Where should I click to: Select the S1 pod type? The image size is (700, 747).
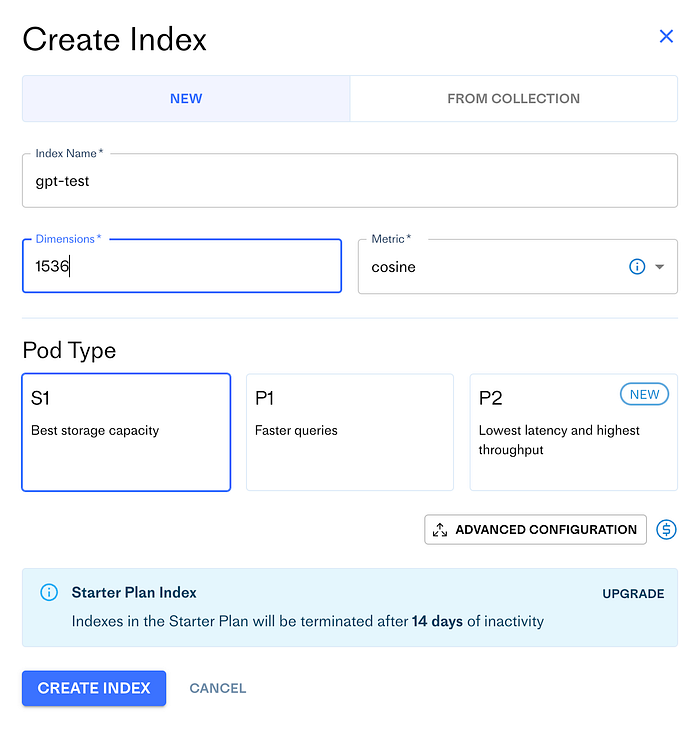click(x=126, y=432)
